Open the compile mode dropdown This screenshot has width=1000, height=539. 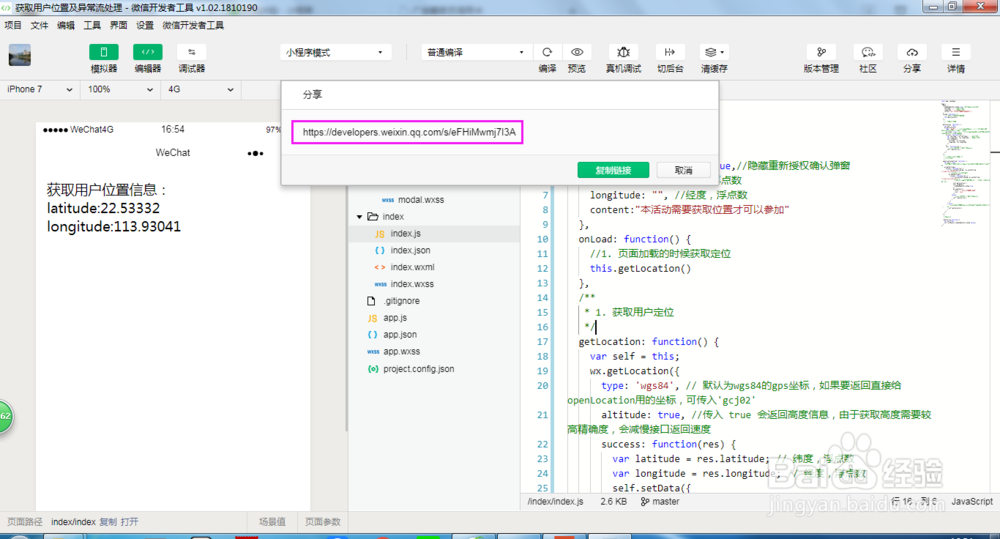(x=475, y=52)
